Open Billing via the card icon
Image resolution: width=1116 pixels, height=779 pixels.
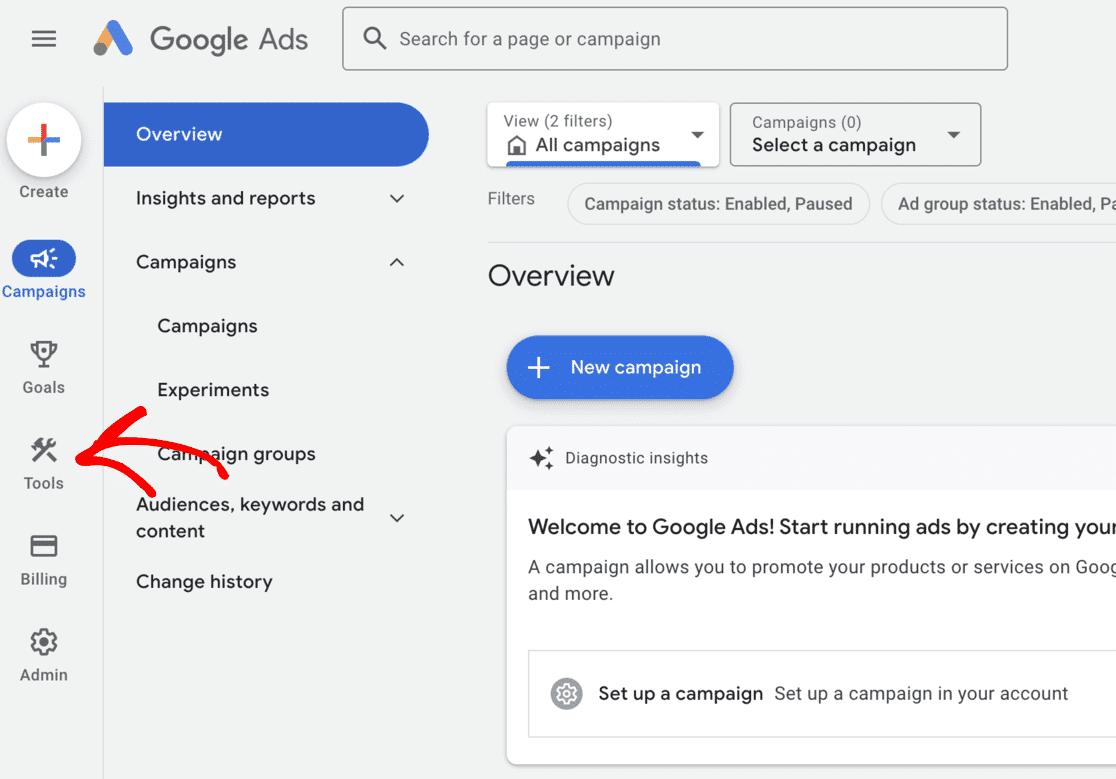[43, 546]
